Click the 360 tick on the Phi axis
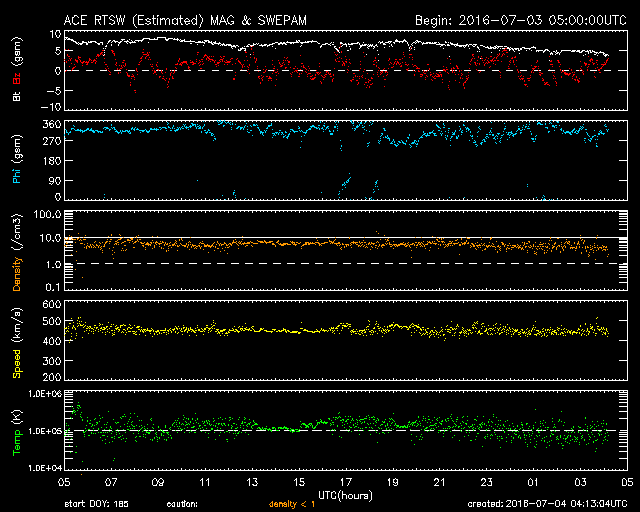 pos(51,124)
